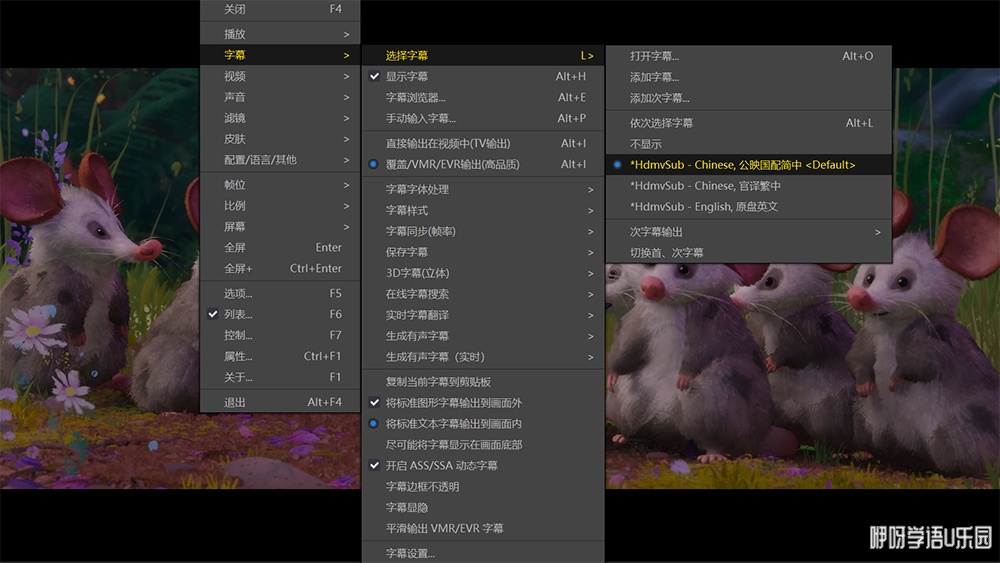1000x563 pixels.
Task: Click 打开字幕... menu entry
Action: point(654,56)
